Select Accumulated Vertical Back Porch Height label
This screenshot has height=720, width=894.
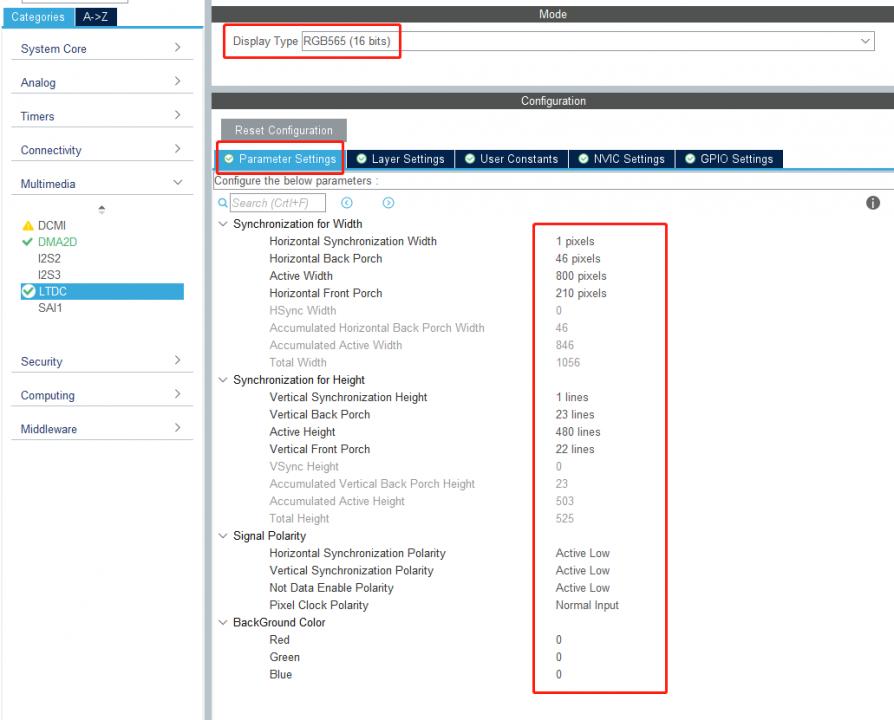coord(372,484)
